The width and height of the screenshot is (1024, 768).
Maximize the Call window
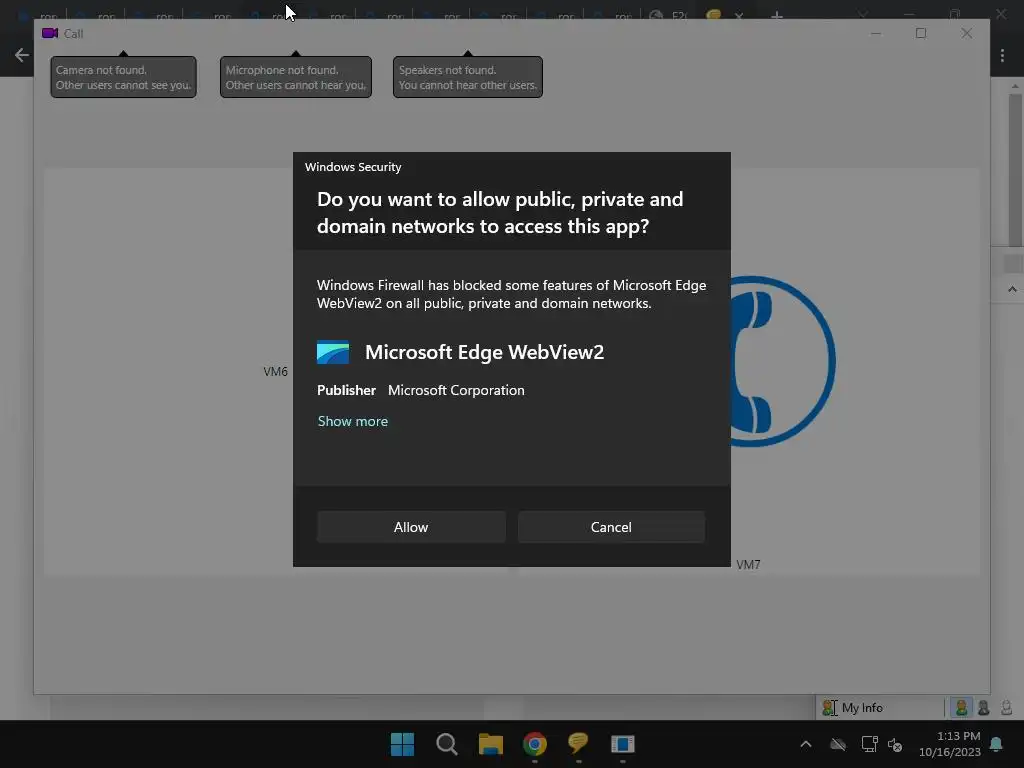[921, 33]
